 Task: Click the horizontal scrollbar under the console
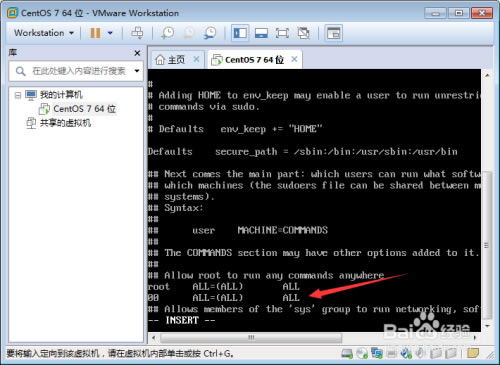(251, 338)
